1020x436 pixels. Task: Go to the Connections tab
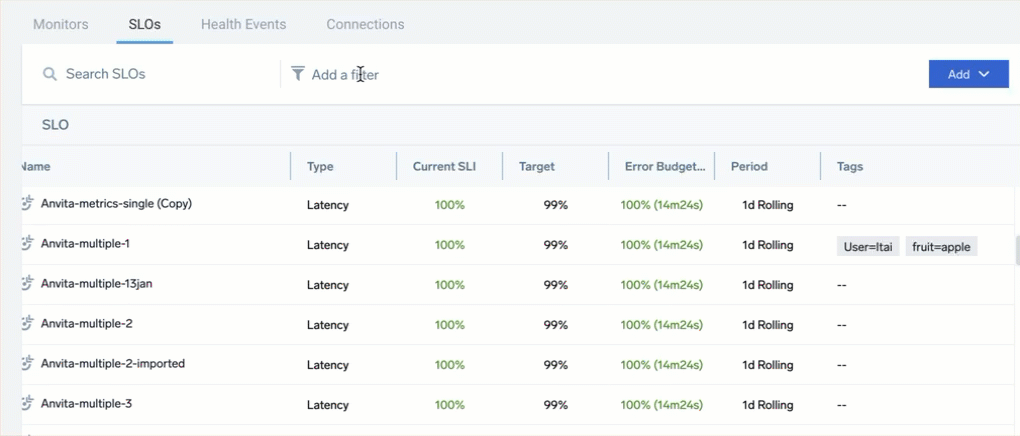click(365, 24)
